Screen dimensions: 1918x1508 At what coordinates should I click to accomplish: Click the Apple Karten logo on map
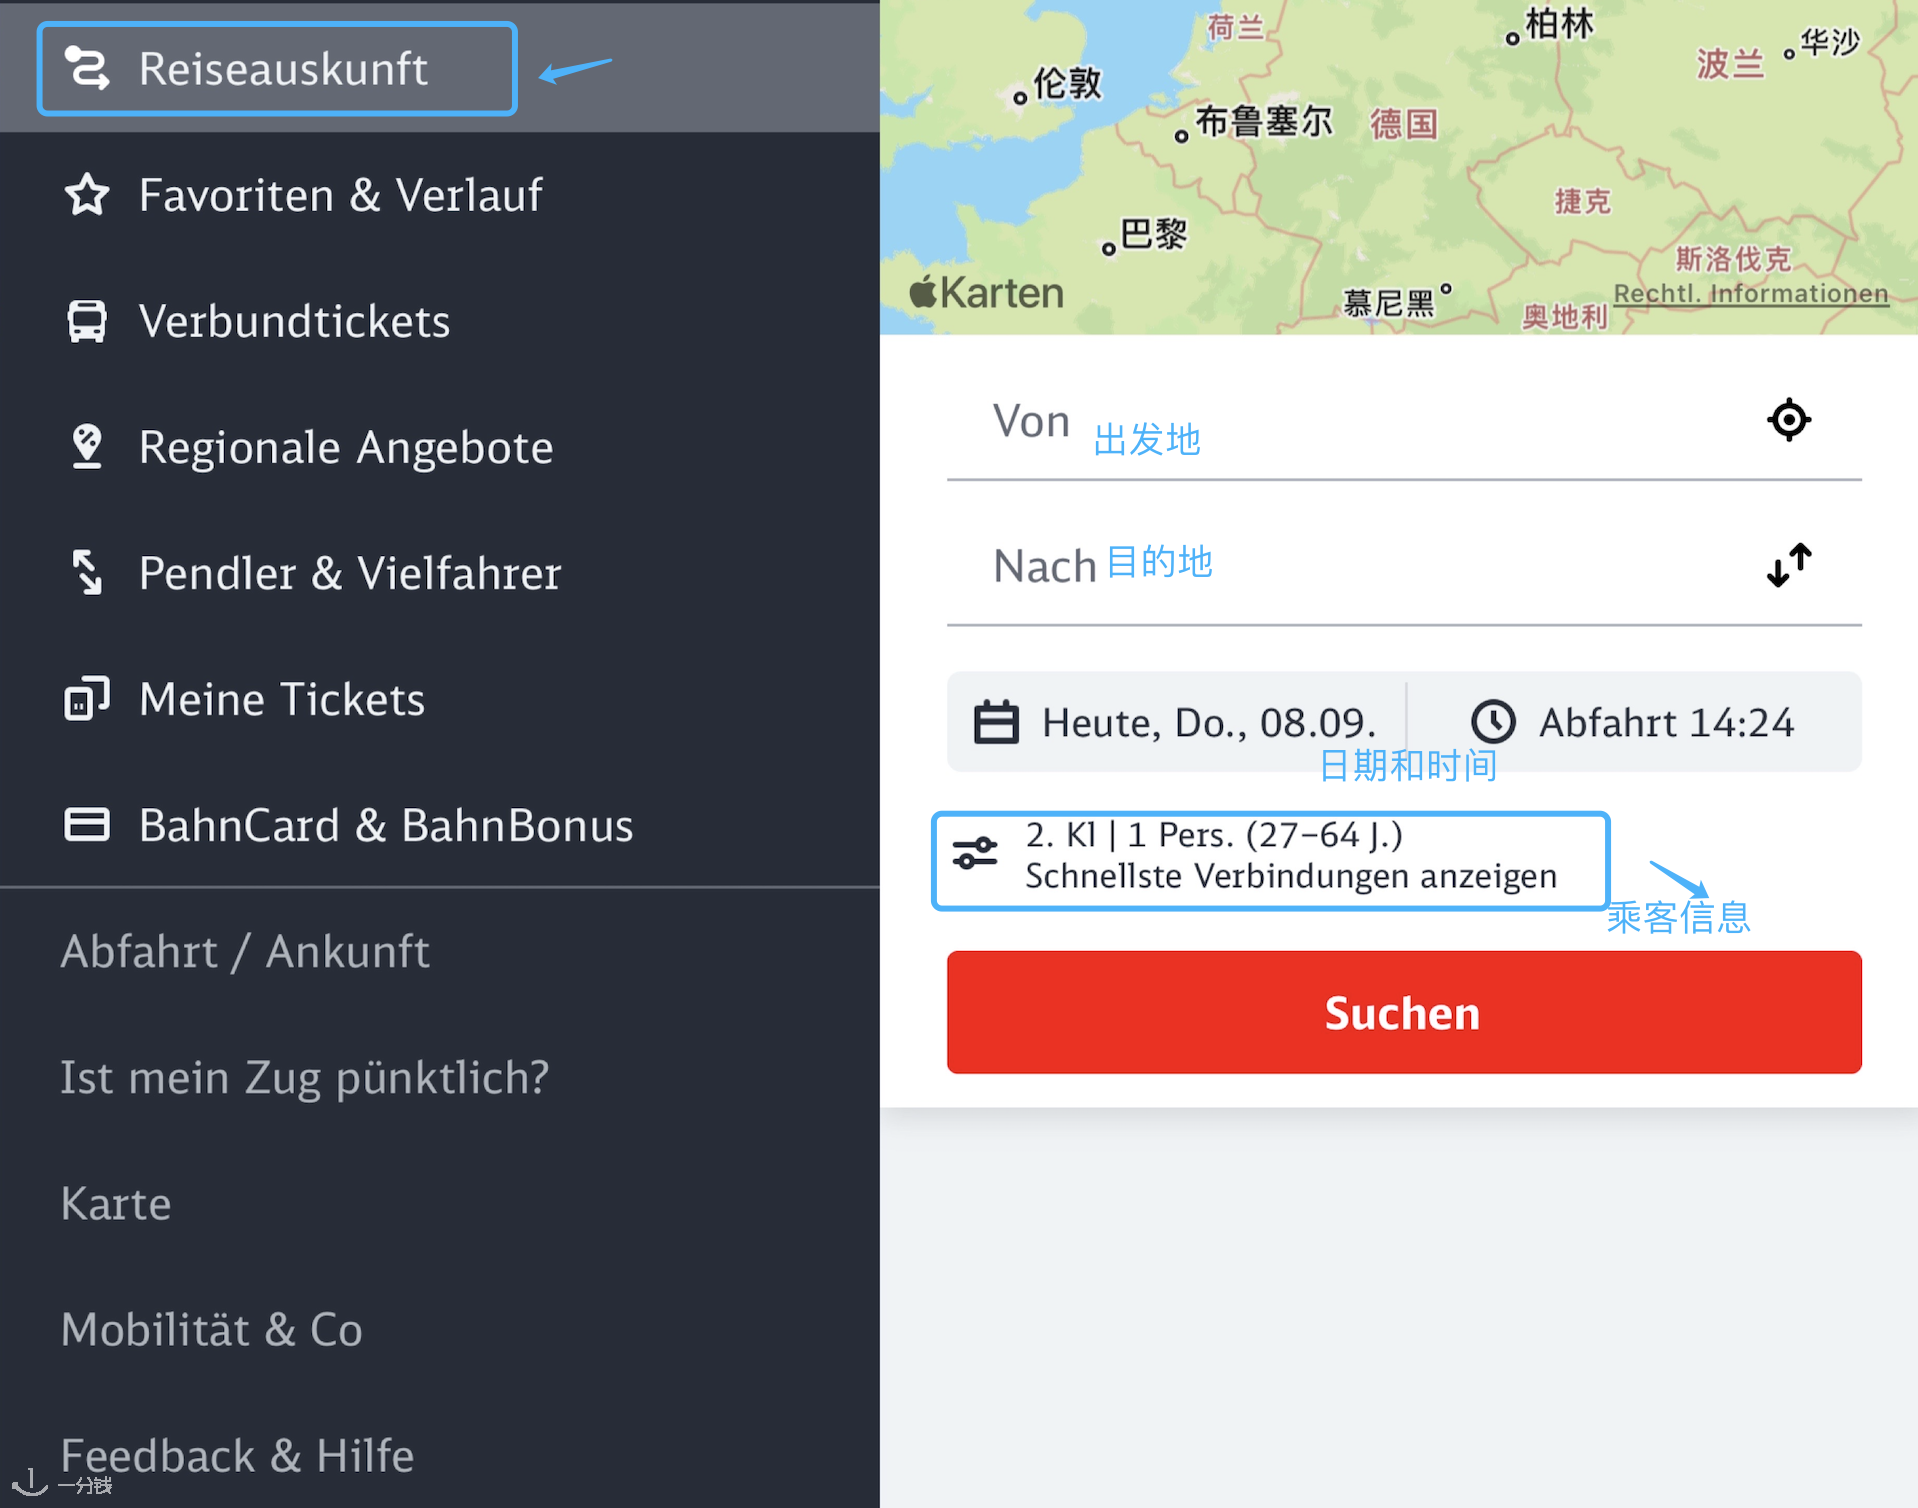[986, 293]
